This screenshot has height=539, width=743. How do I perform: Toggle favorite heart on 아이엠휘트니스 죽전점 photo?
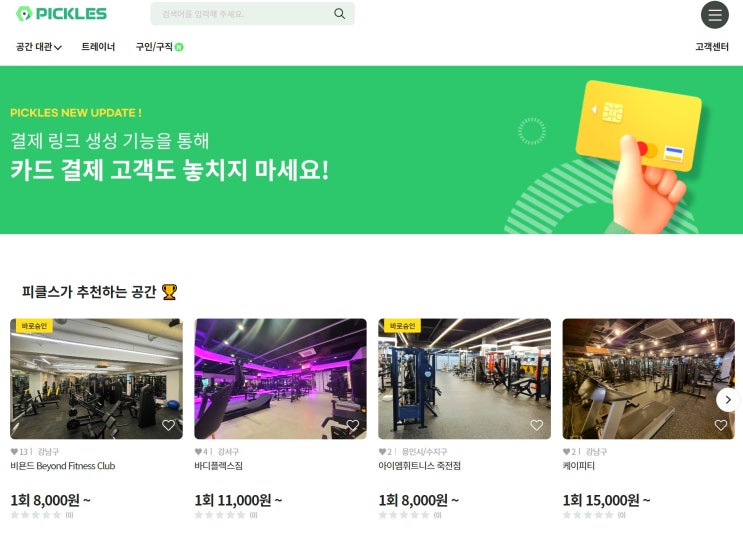coord(536,425)
